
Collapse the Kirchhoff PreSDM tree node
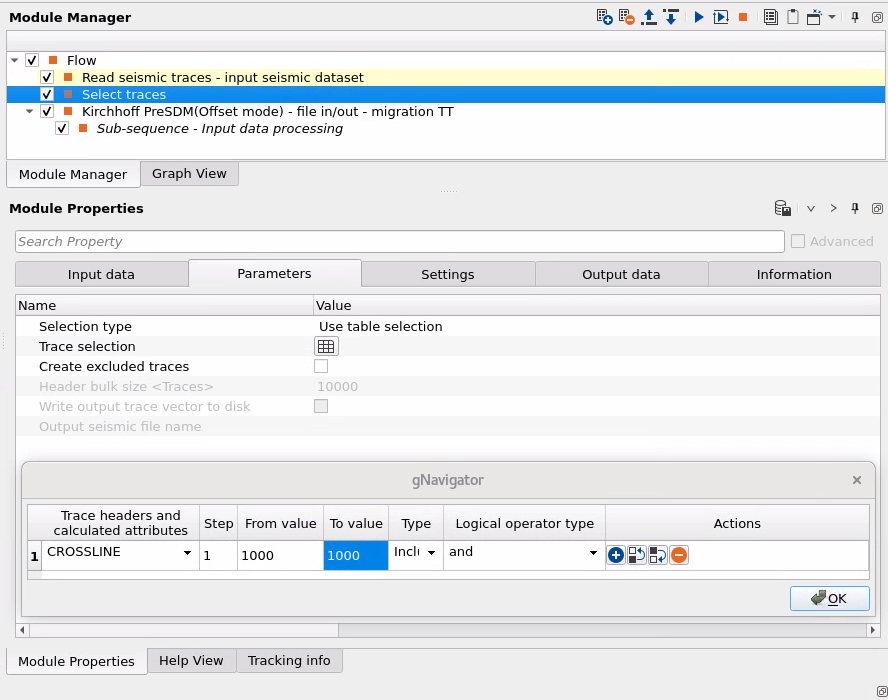(x=29, y=111)
